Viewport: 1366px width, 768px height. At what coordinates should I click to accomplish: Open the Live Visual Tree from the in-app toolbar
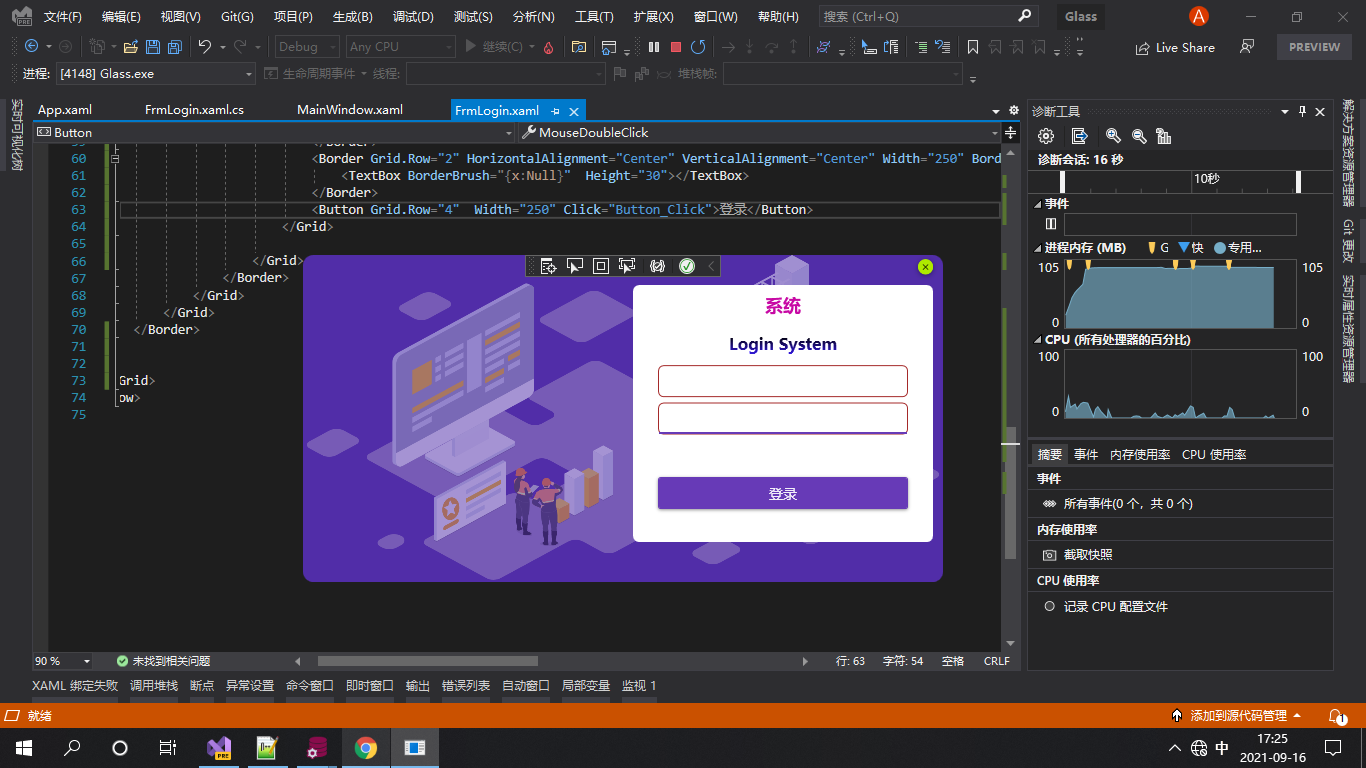[547, 266]
